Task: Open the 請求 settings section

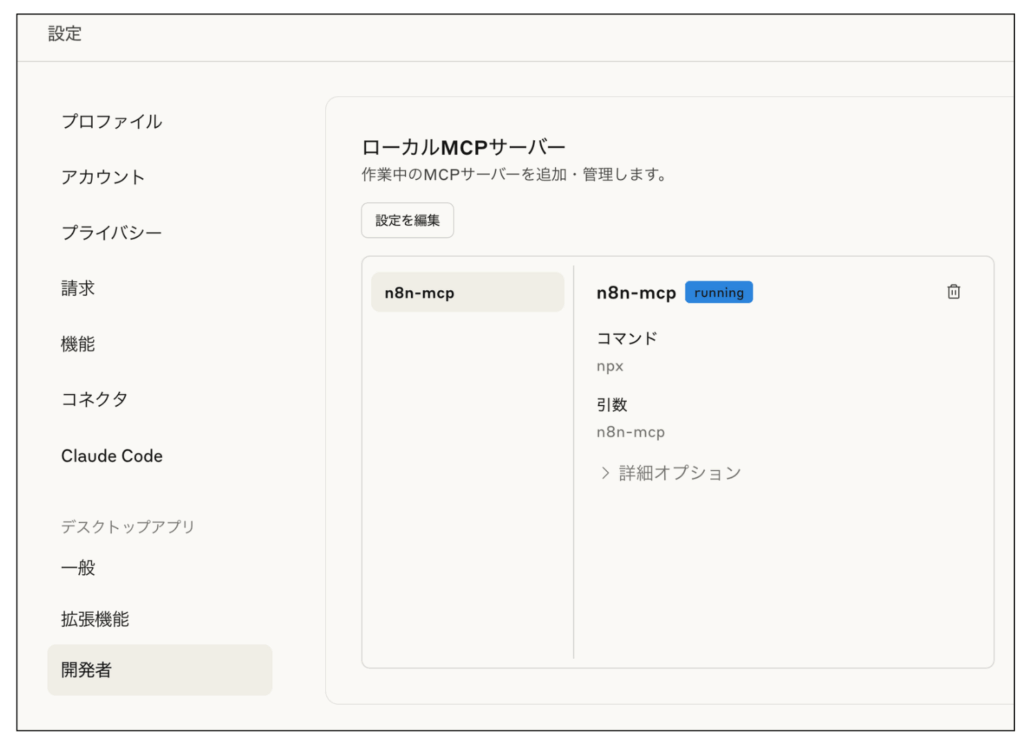Action: click(79, 288)
